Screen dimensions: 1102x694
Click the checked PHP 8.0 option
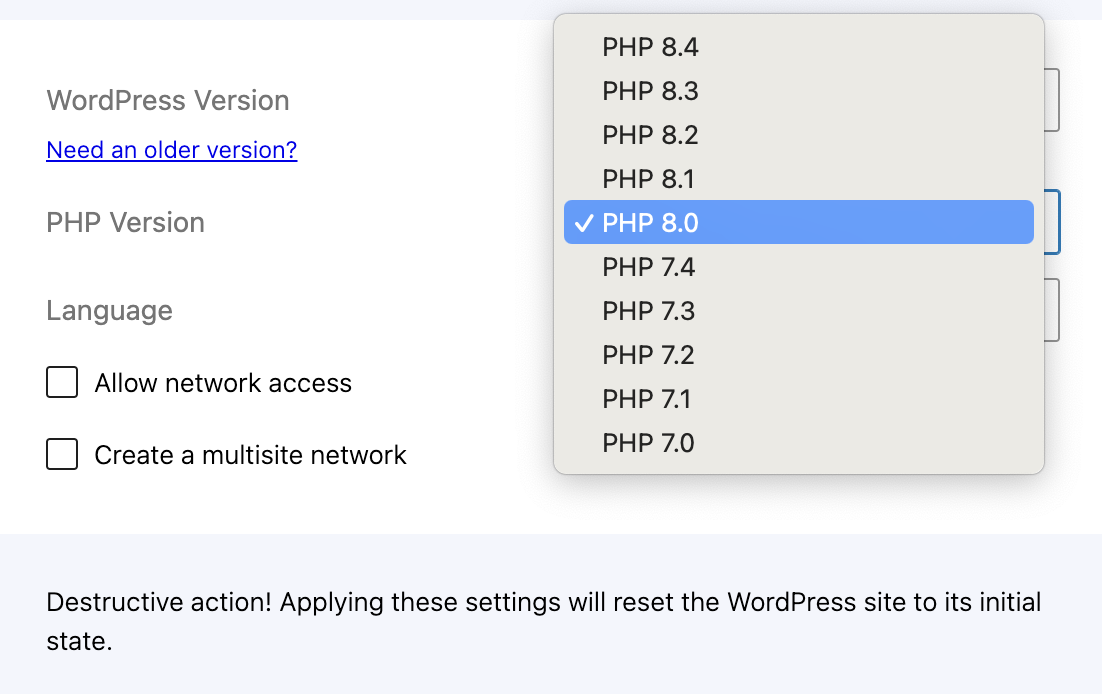[798, 222]
